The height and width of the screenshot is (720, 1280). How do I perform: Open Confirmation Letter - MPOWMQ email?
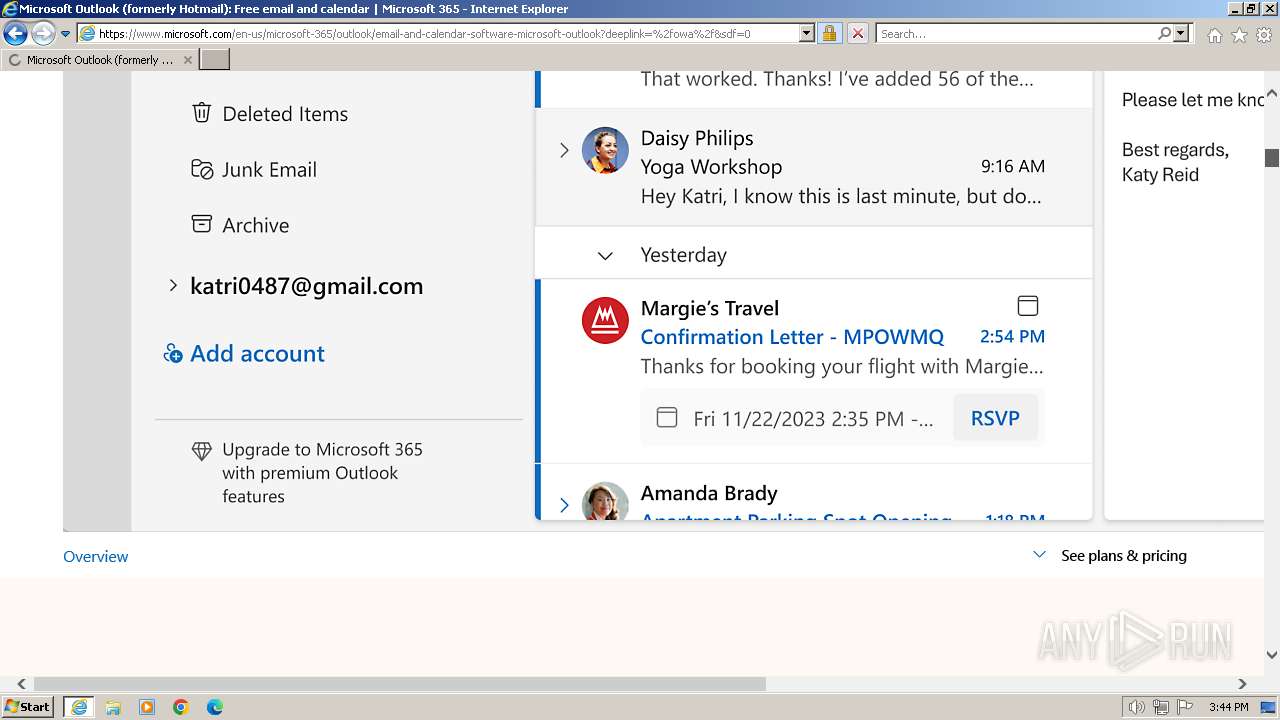(792, 337)
